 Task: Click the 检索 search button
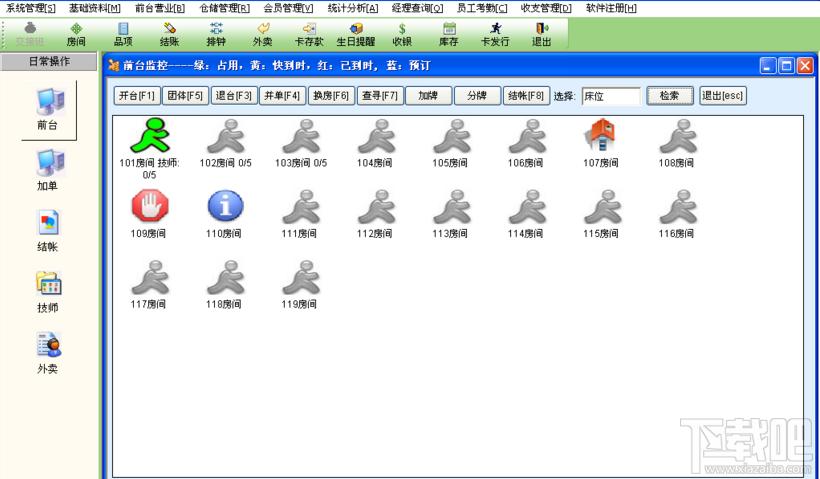pos(670,96)
